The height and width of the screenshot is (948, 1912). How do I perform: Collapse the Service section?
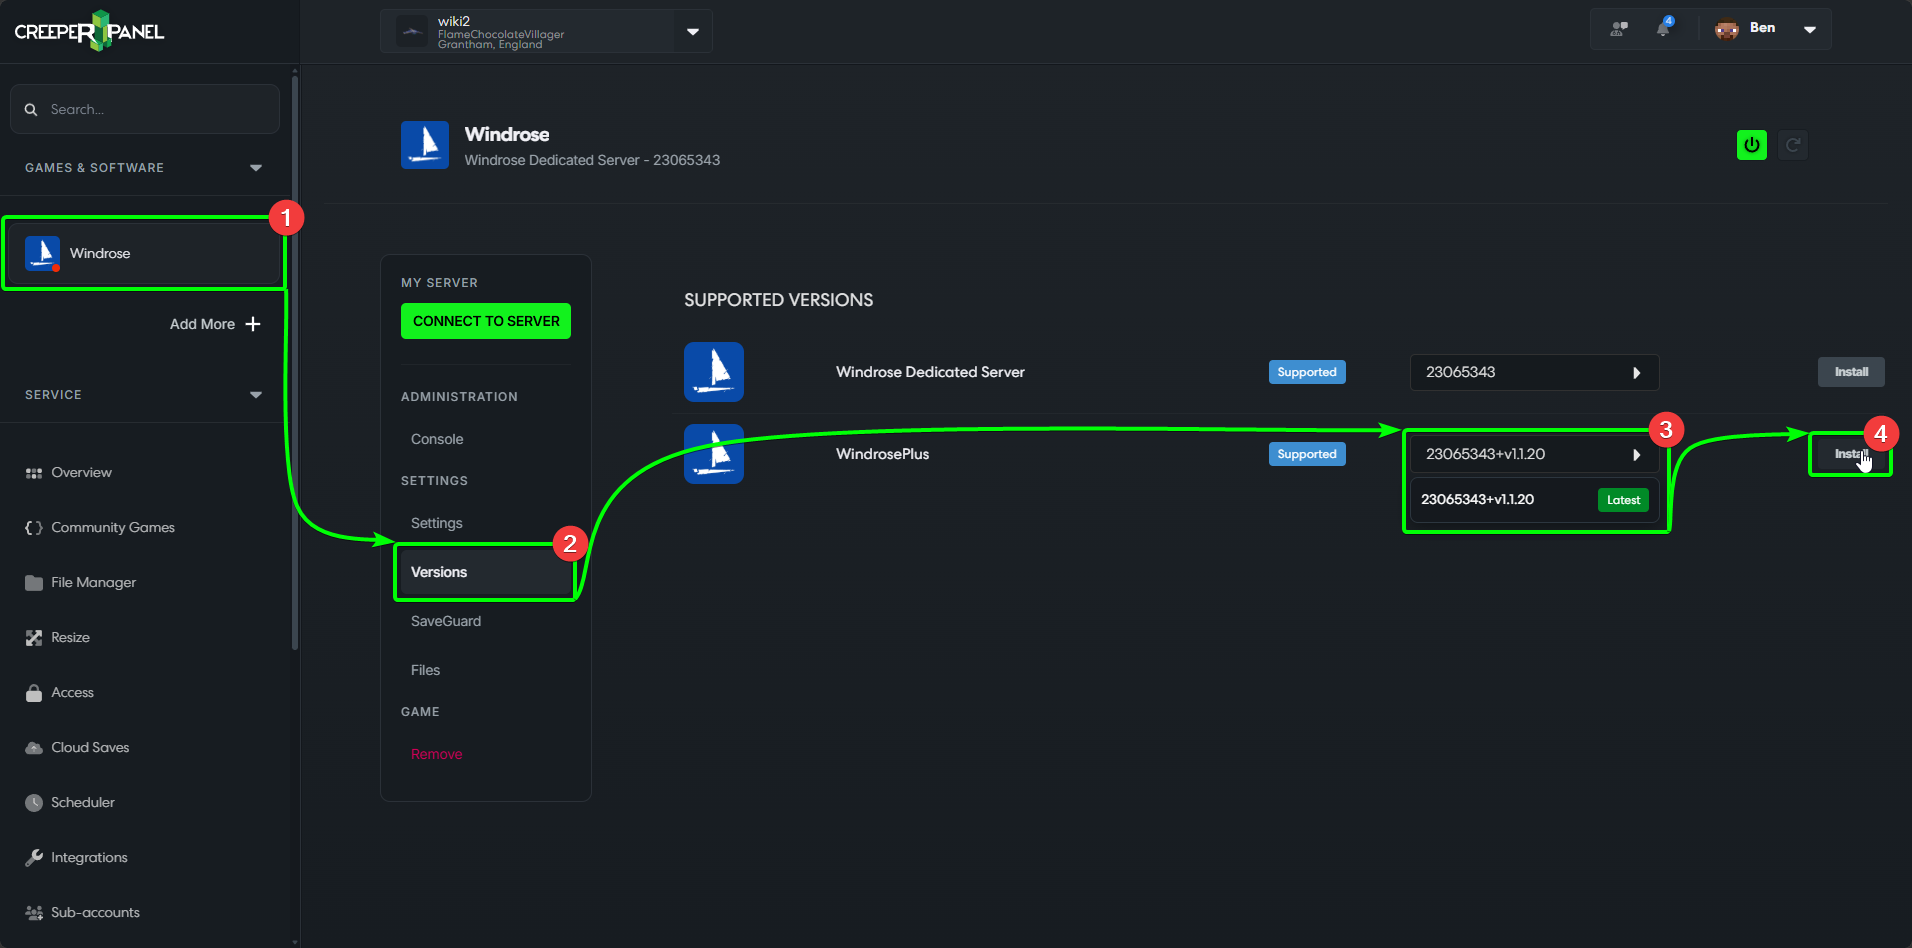(256, 395)
